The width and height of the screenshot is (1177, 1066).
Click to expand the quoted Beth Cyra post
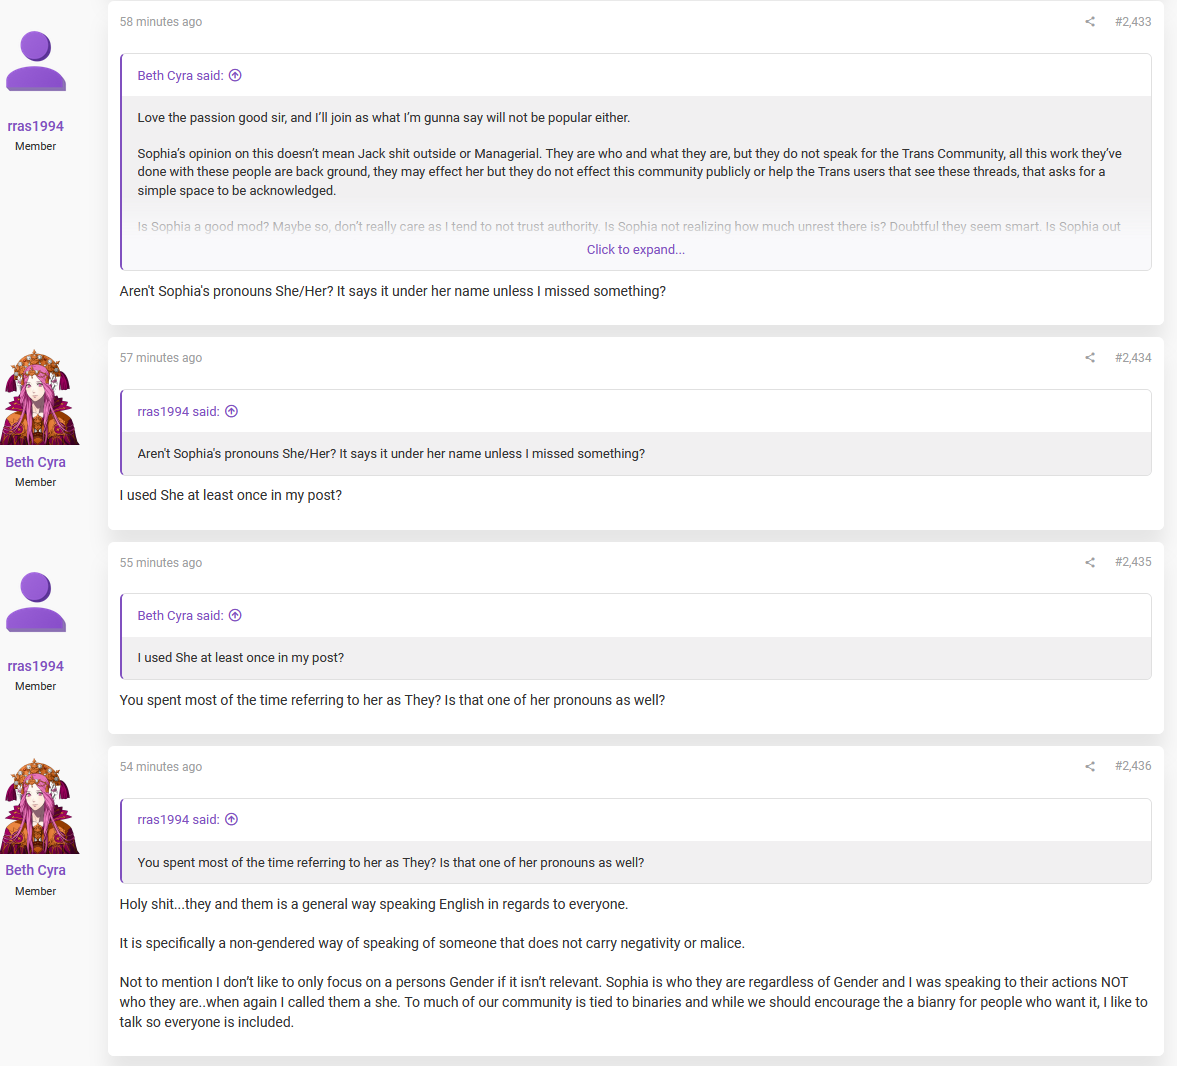[635, 249]
